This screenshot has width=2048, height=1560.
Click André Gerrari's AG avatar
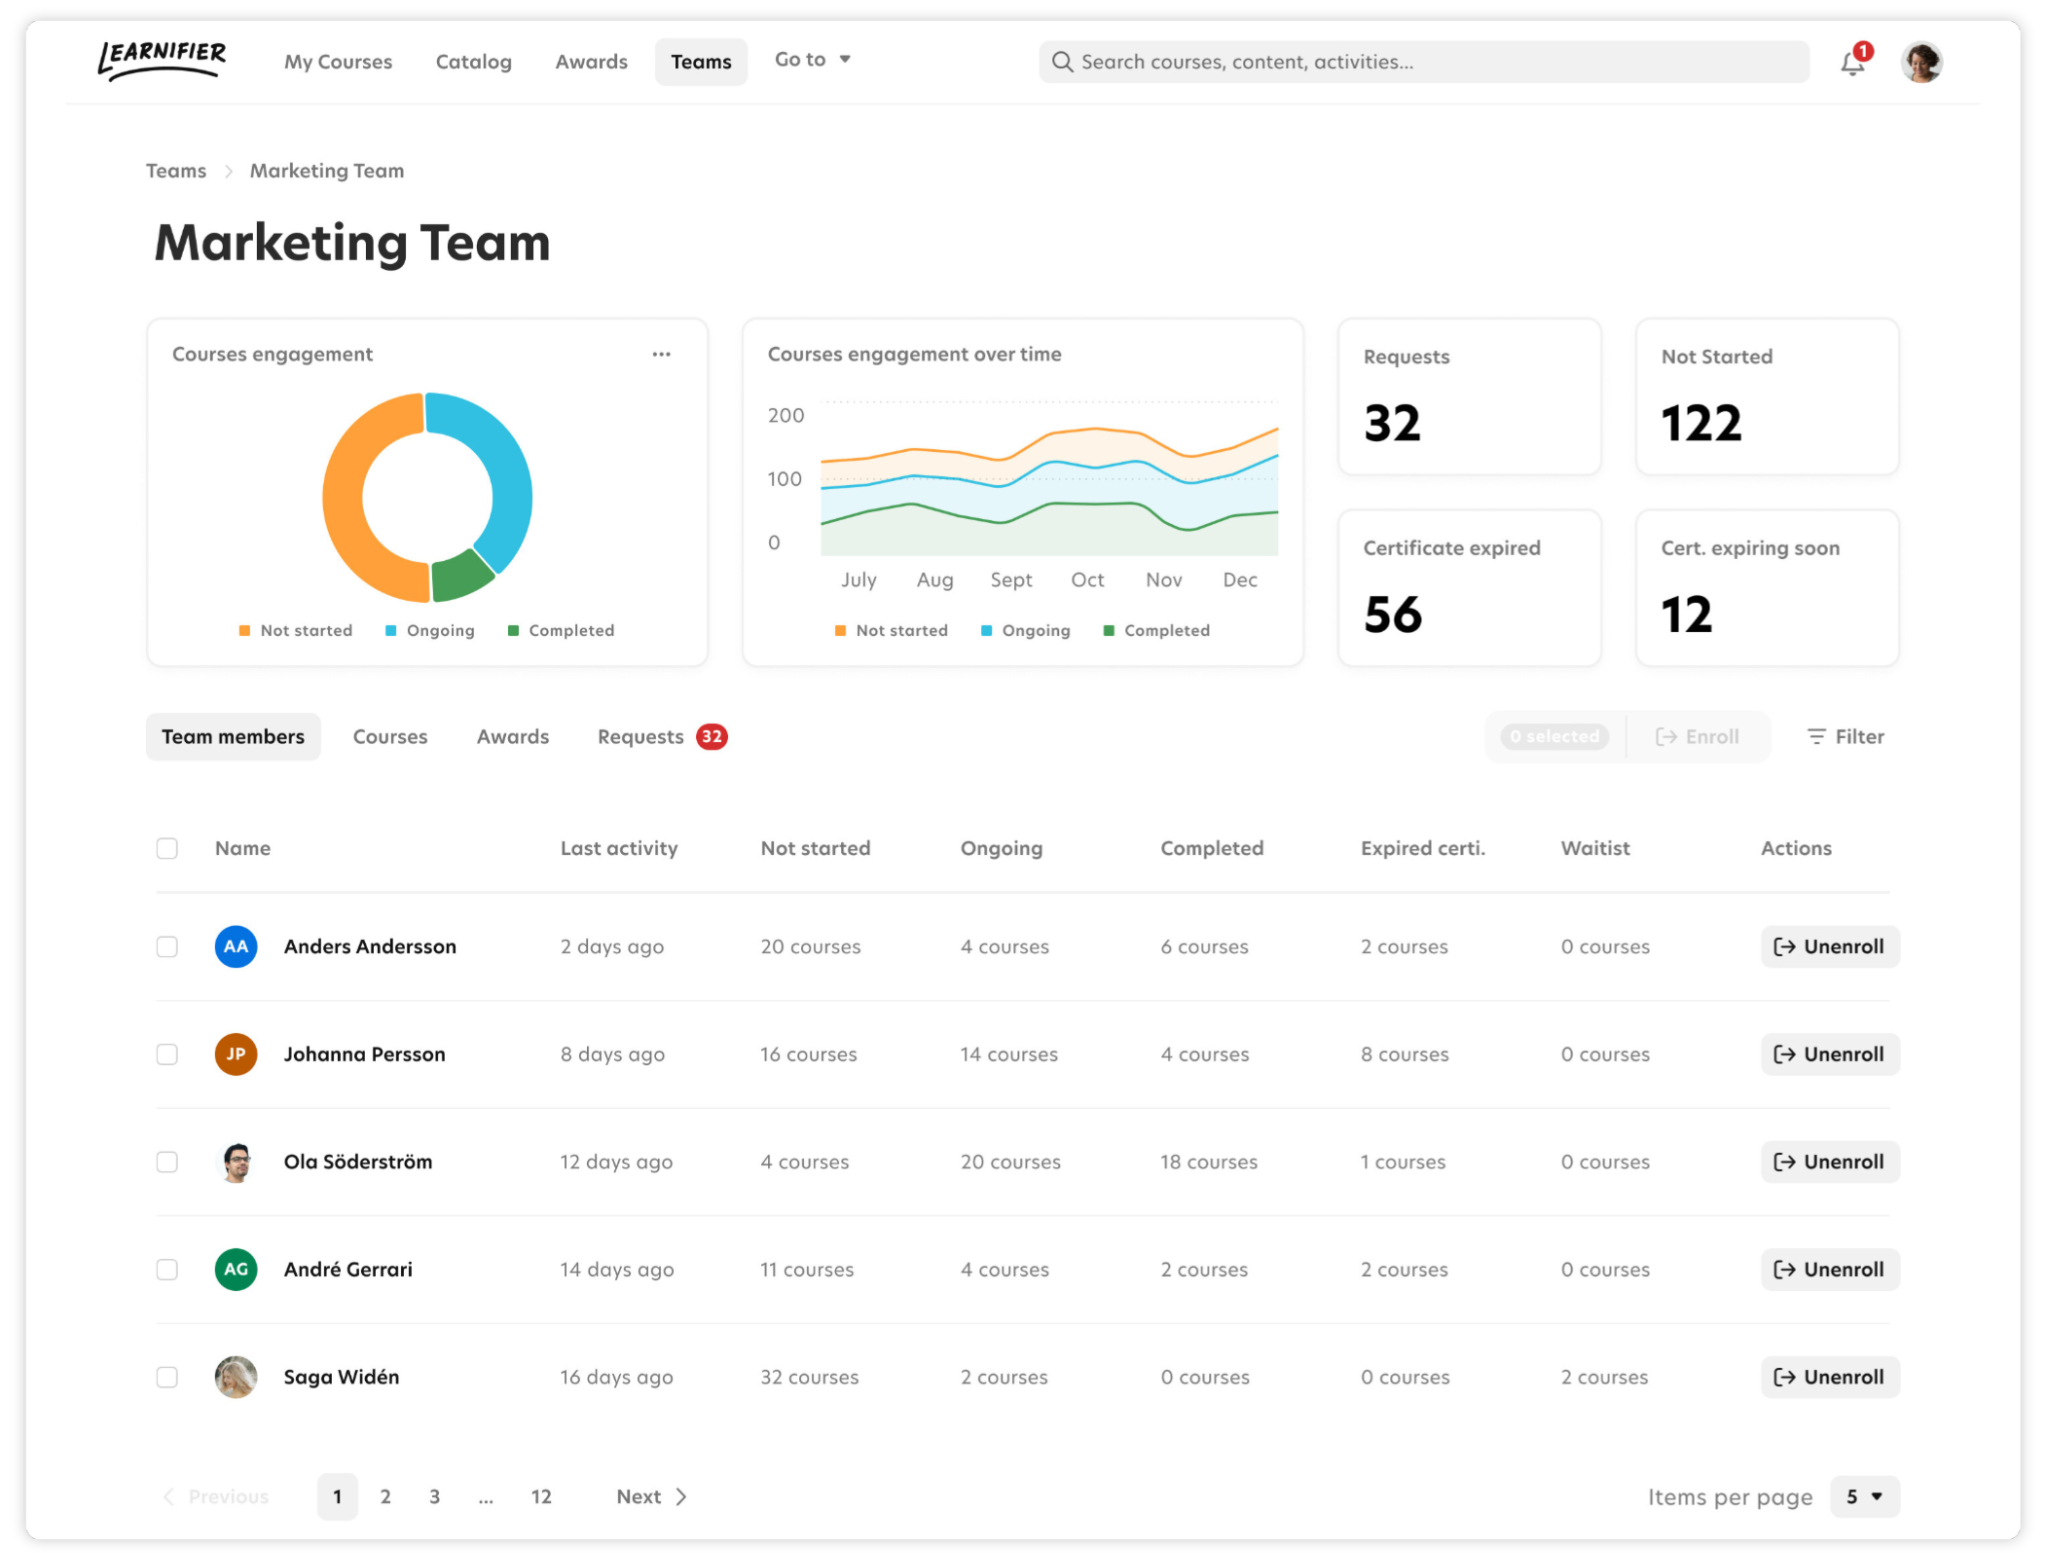point(236,1269)
